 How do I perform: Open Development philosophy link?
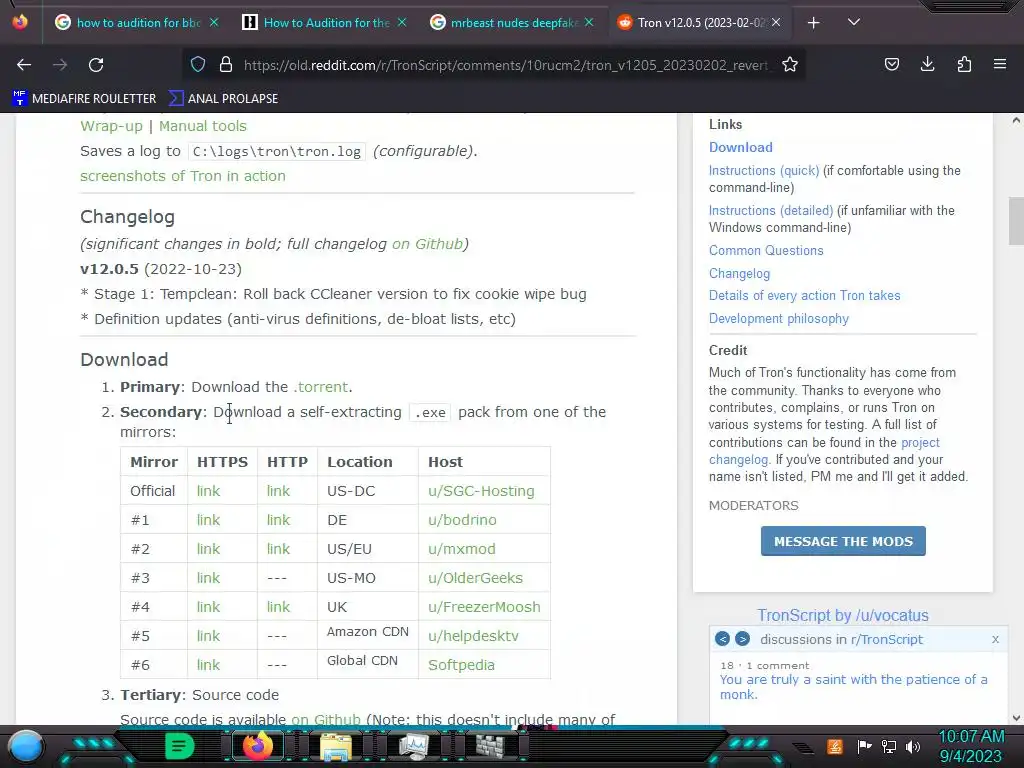[779, 319]
